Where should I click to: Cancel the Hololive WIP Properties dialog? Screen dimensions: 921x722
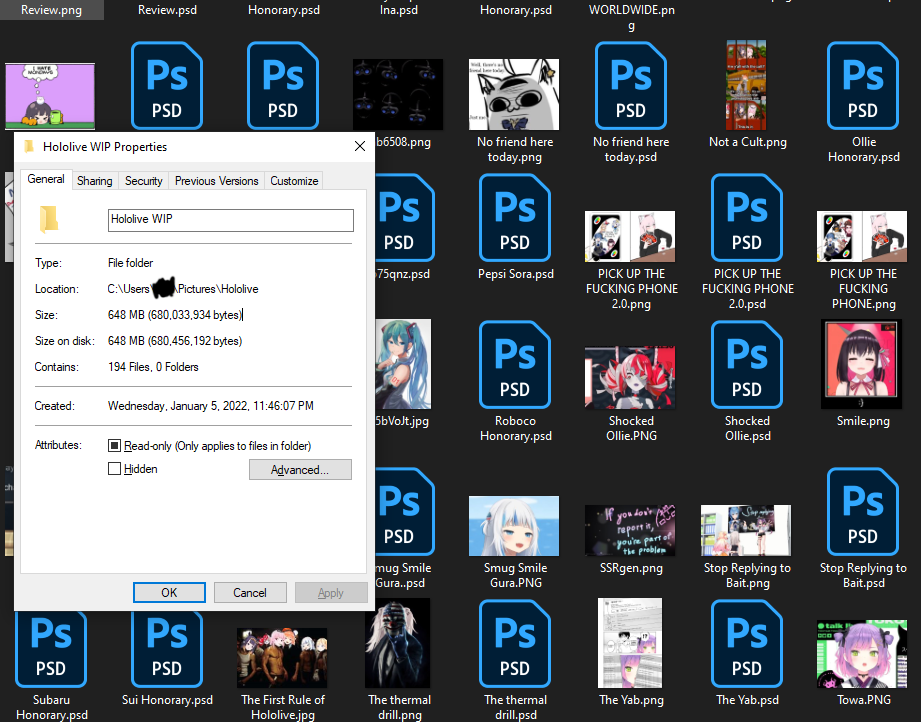250,592
